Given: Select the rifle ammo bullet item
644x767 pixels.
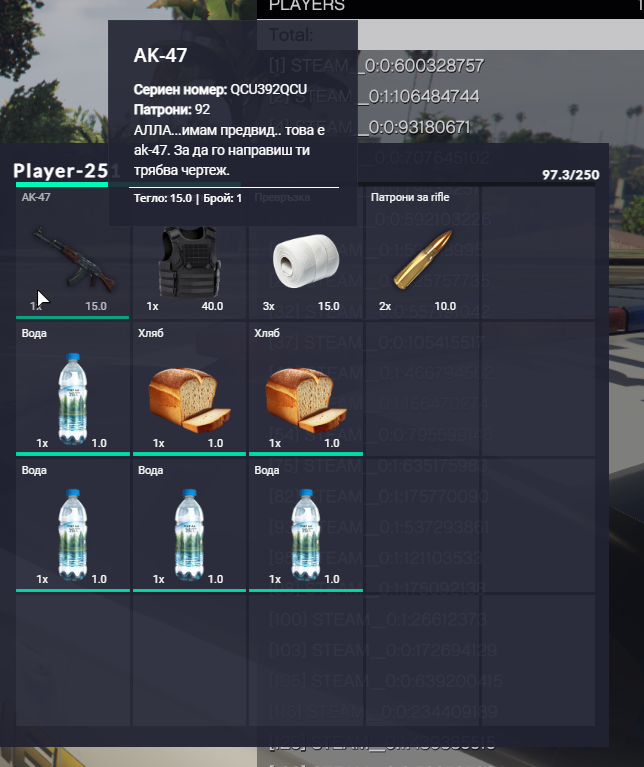Looking at the screenshot, I should pos(422,253).
